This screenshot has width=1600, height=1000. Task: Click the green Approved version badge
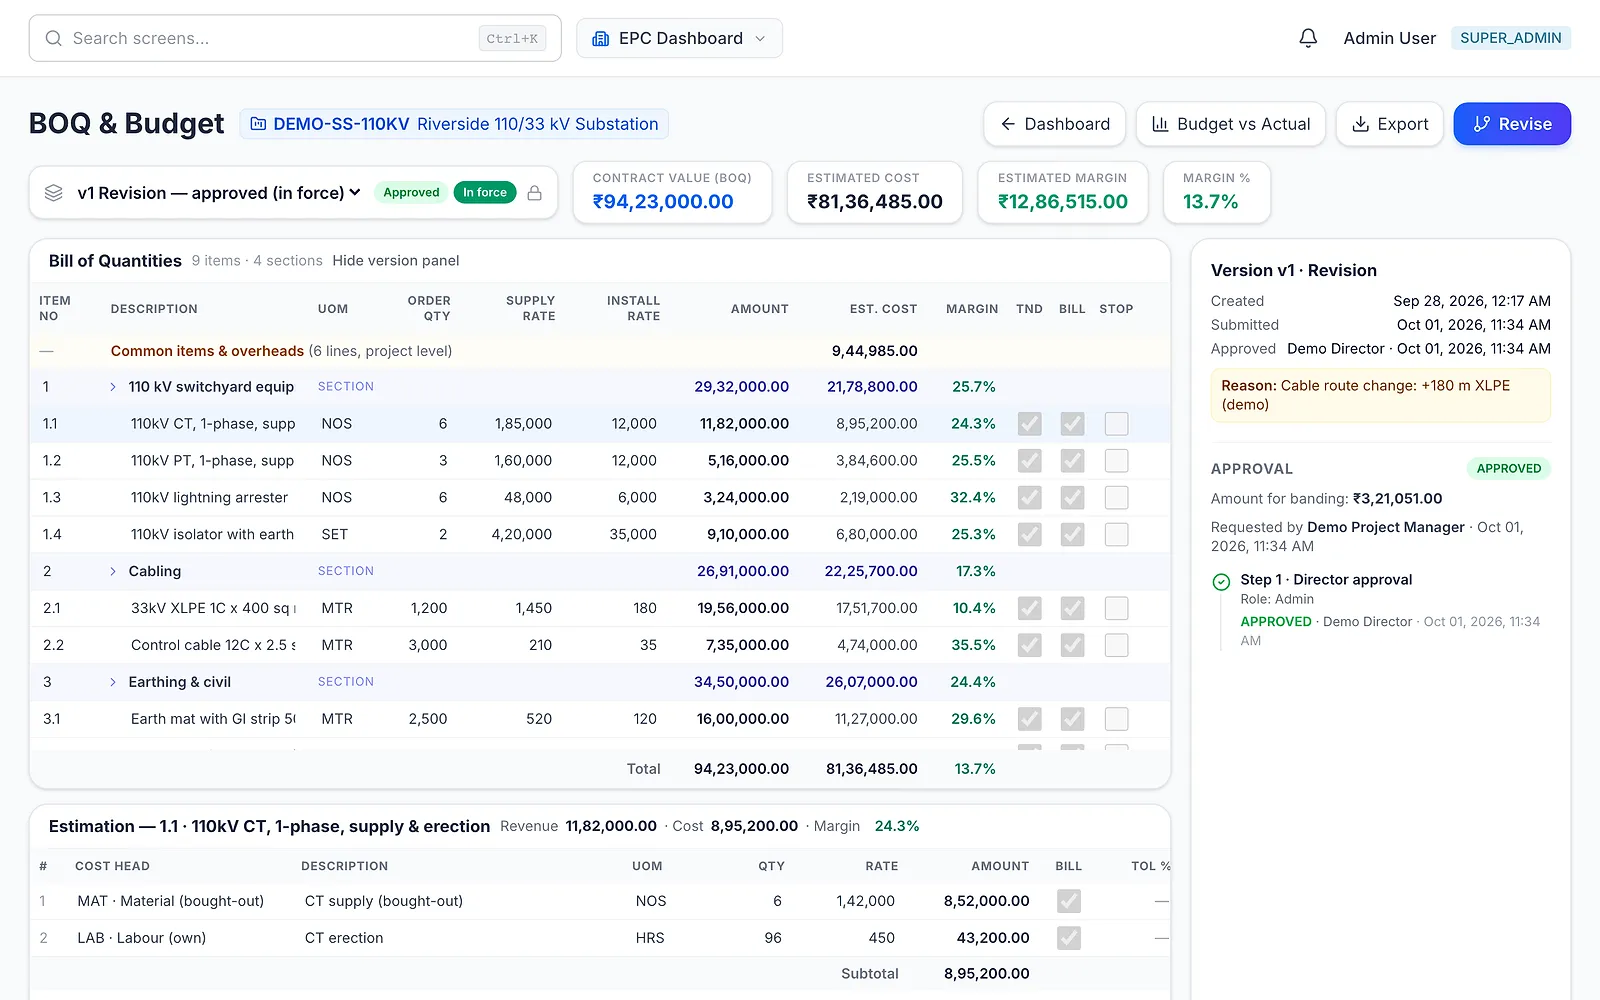click(x=411, y=193)
